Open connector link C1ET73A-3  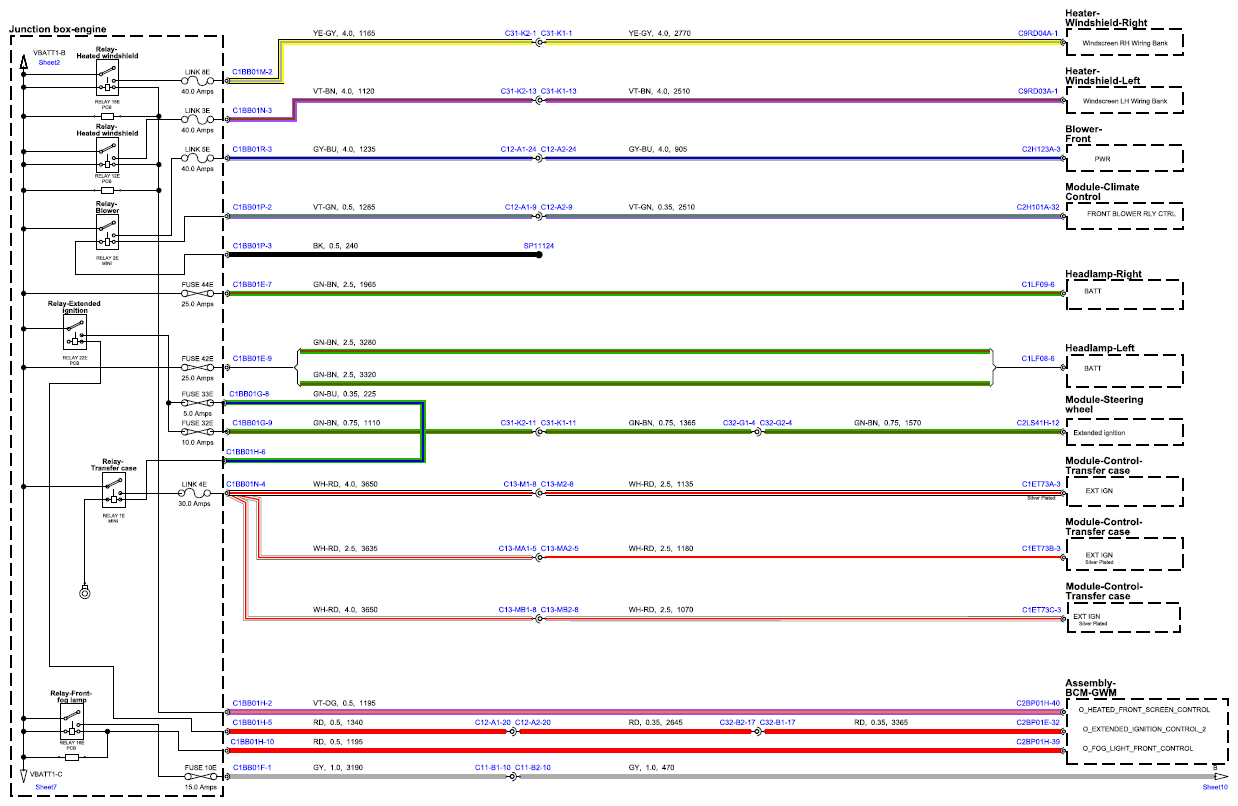pos(1040,484)
